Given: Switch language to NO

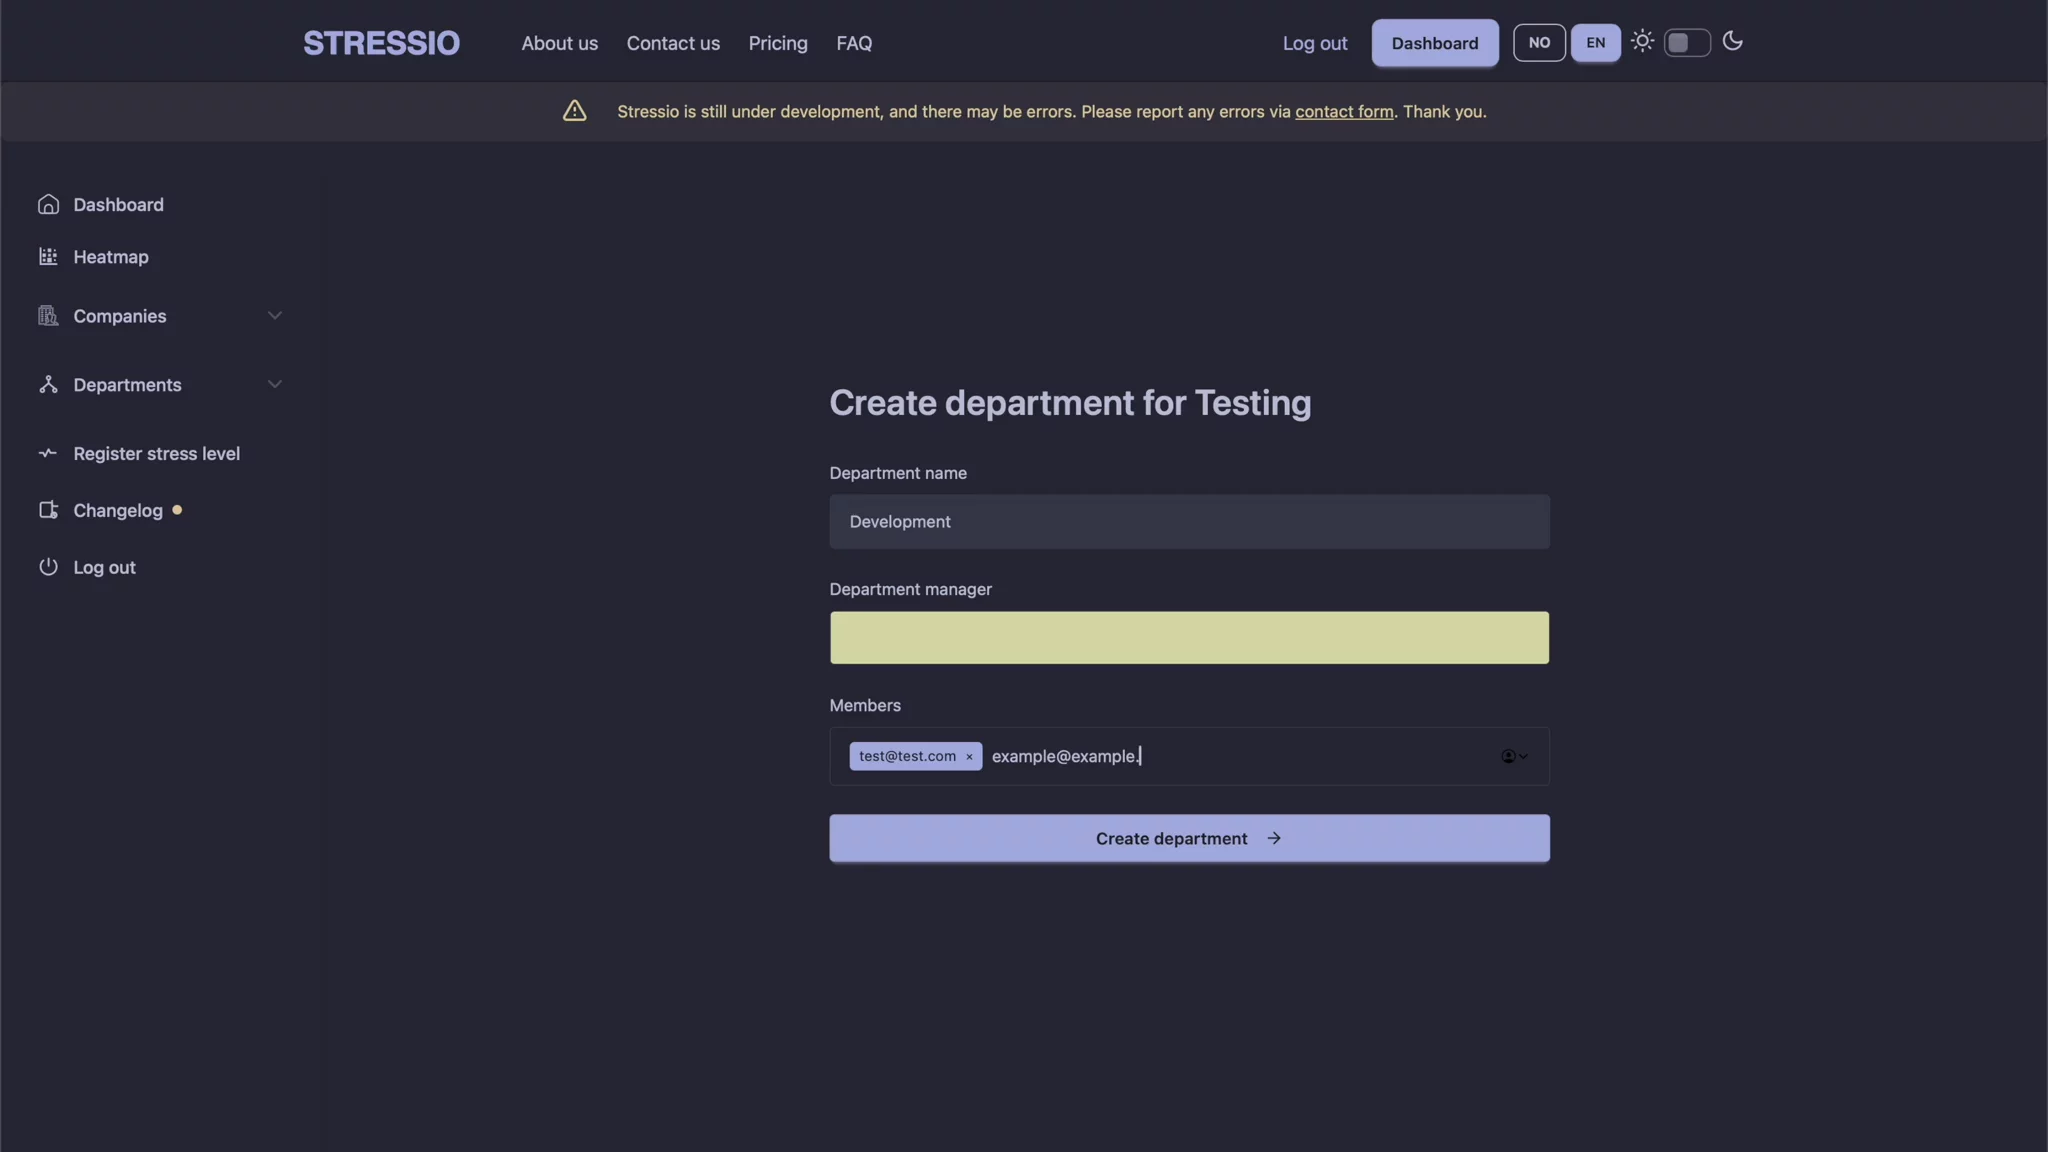Looking at the screenshot, I should pyautogui.click(x=1539, y=43).
